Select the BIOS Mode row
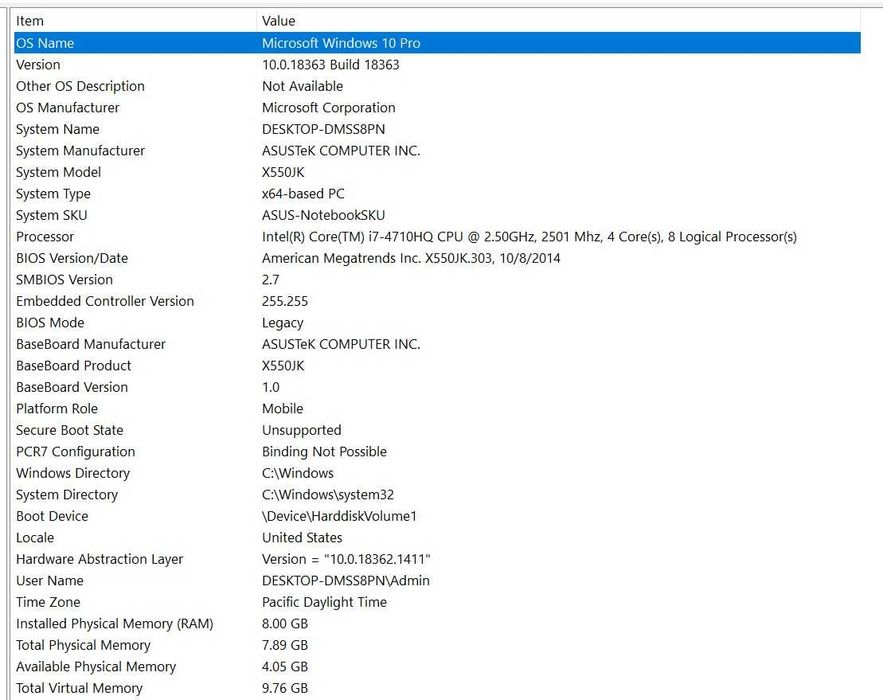Screen dimensions: 883x700 (437, 323)
